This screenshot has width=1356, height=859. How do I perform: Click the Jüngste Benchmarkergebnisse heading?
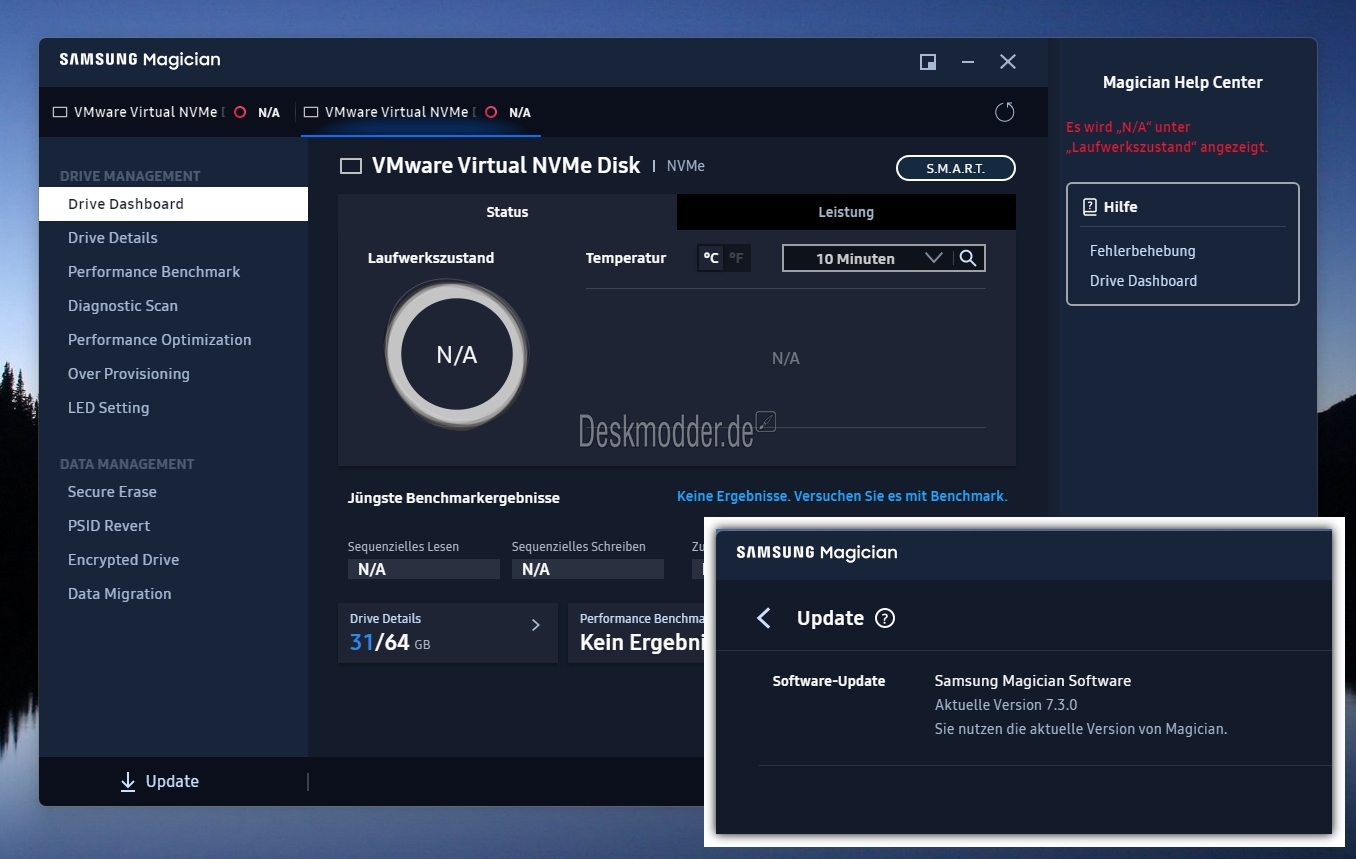tap(454, 498)
